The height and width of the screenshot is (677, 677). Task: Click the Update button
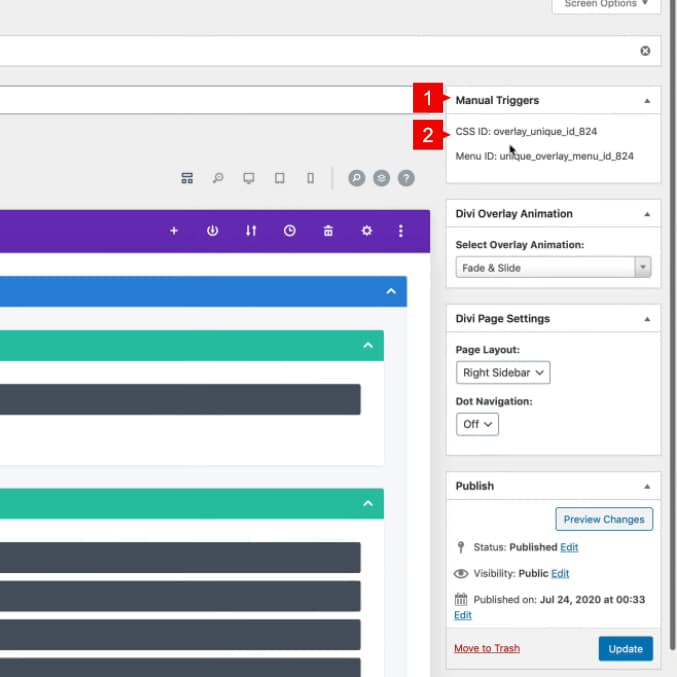625,648
